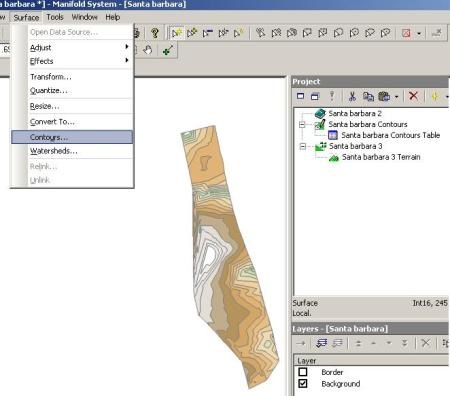Click the copy icon in Project pane
The width and height of the screenshot is (450, 396).
[x=368, y=96]
